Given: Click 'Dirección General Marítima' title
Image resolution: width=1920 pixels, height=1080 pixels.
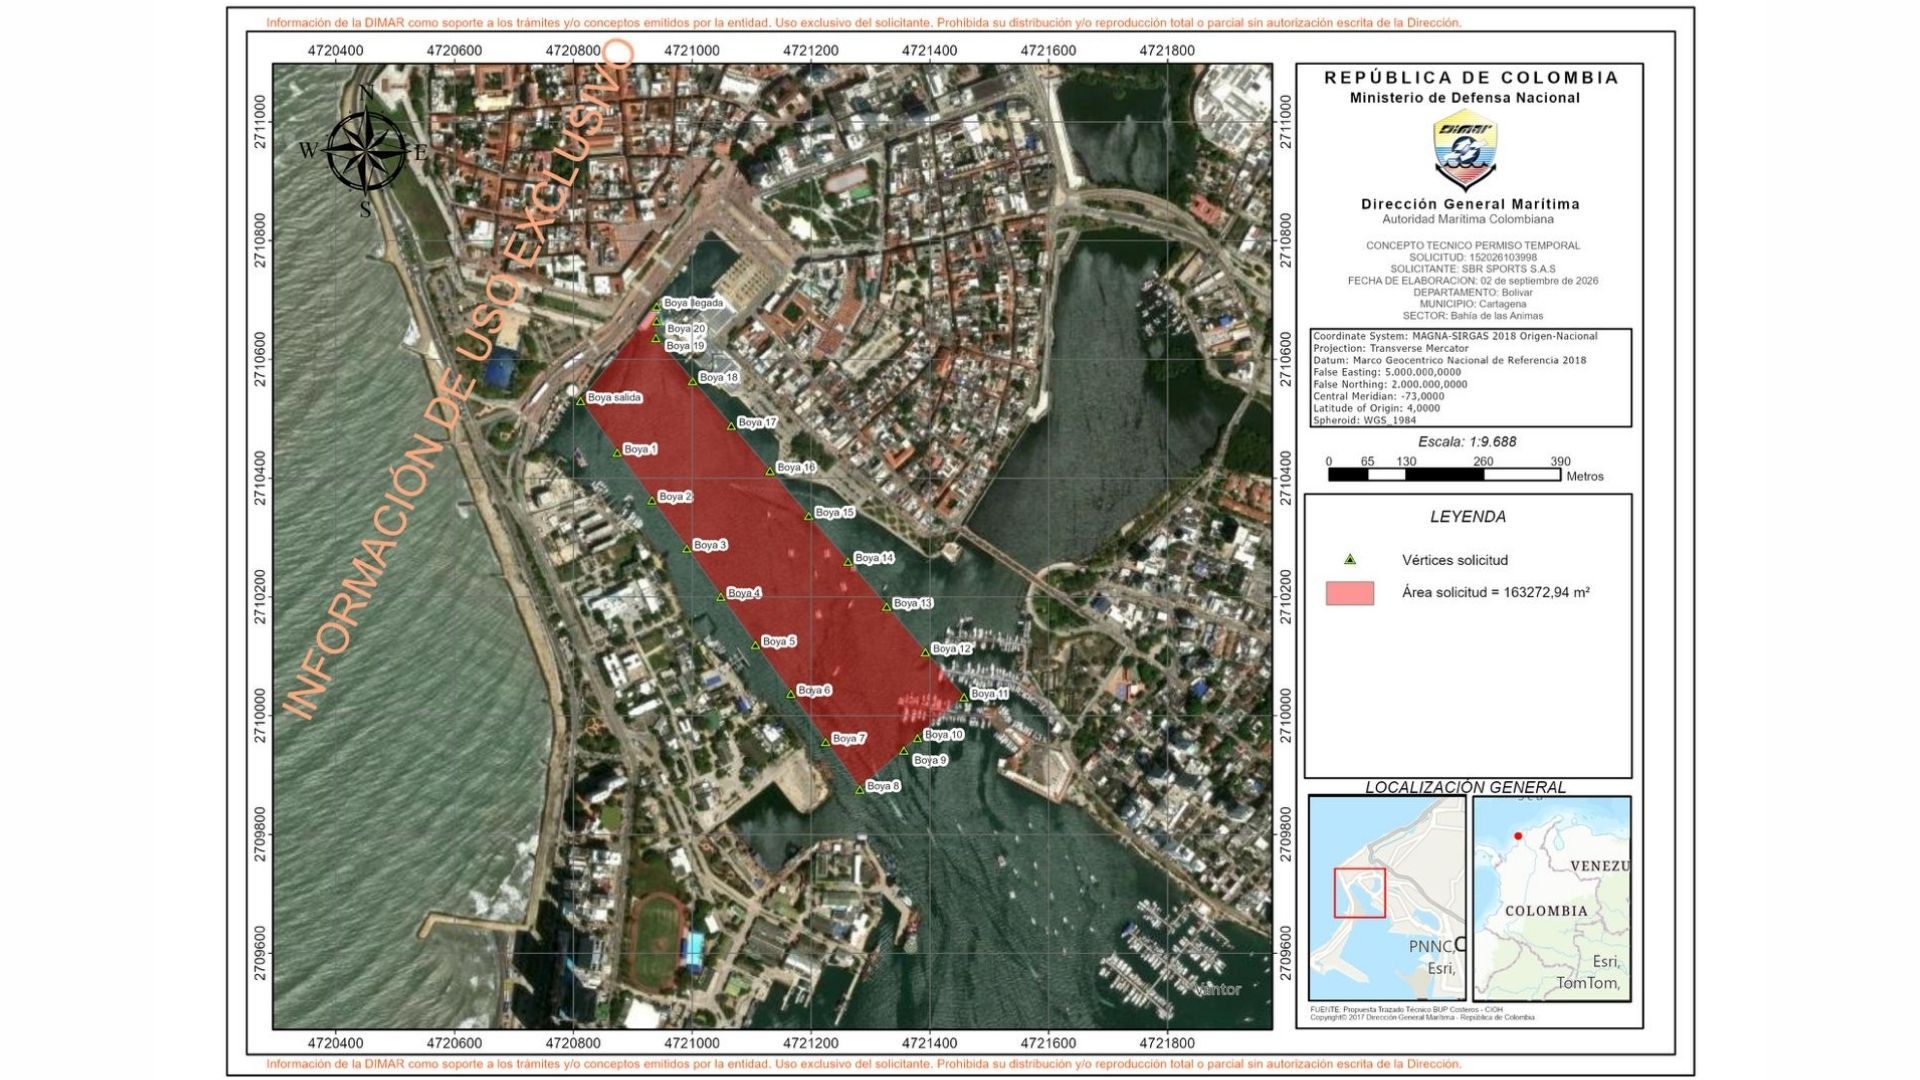Looking at the screenshot, I should pyautogui.click(x=1470, y=204).
